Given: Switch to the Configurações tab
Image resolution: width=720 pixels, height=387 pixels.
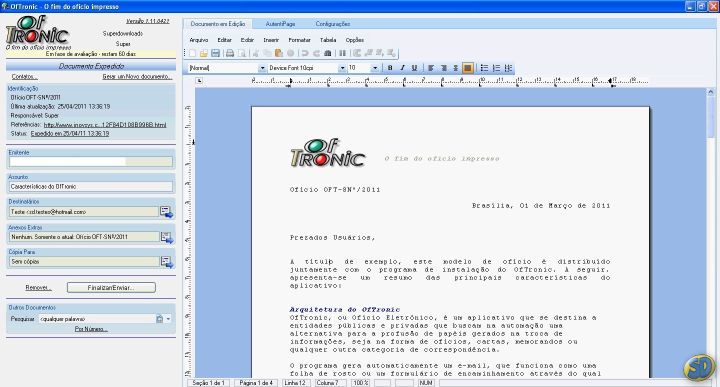Looking at the screenshot, I should click(332, 24).
